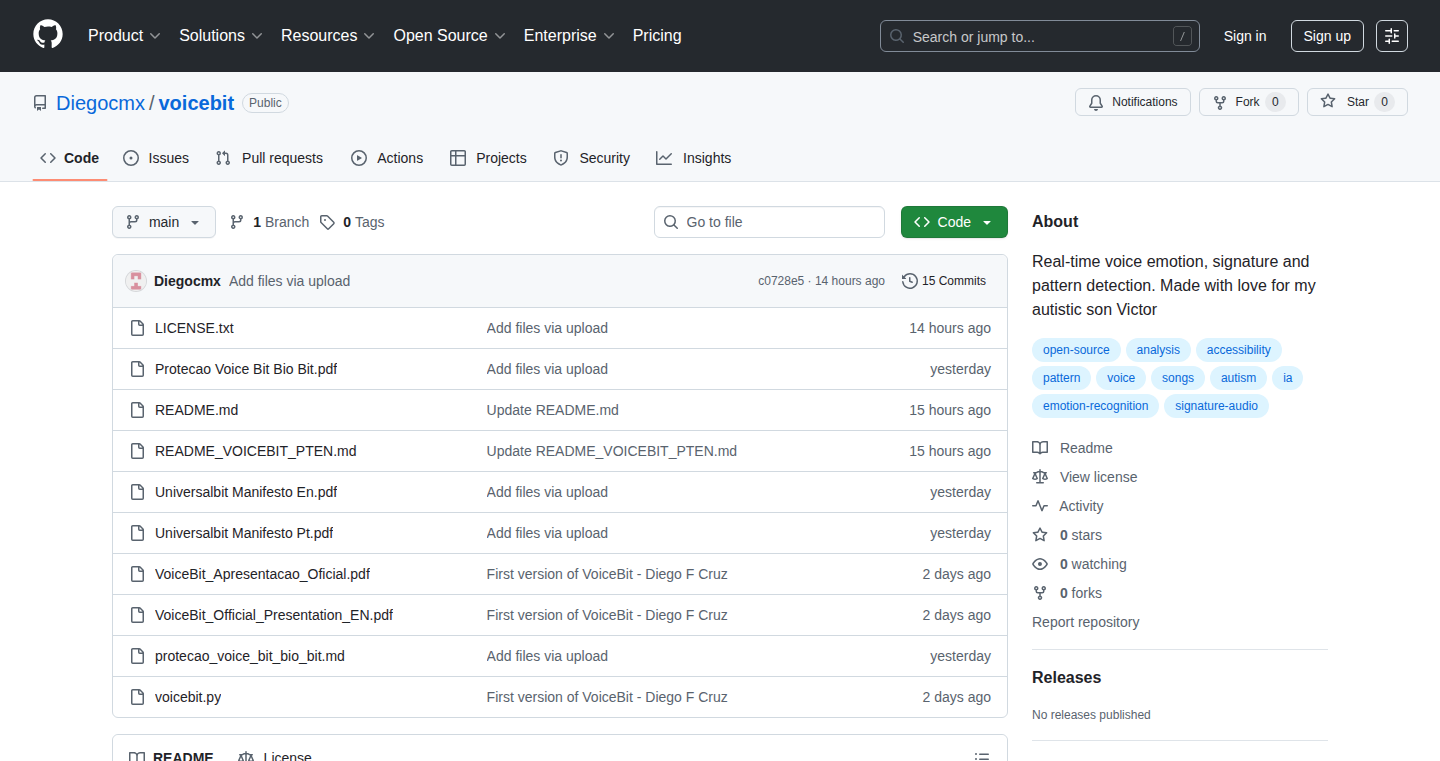The height and width of the screenshot is (761, 1440).
Task: Focus the Search or jump to field
Action: [1040, 36]
